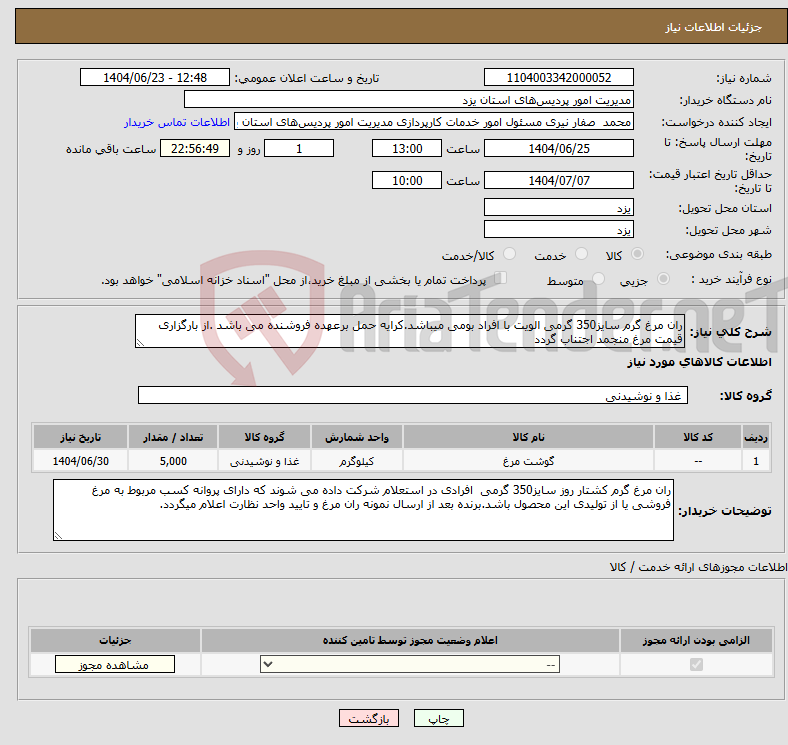
Task: Click the remaining days field showing 1
Action: (299, 148)
